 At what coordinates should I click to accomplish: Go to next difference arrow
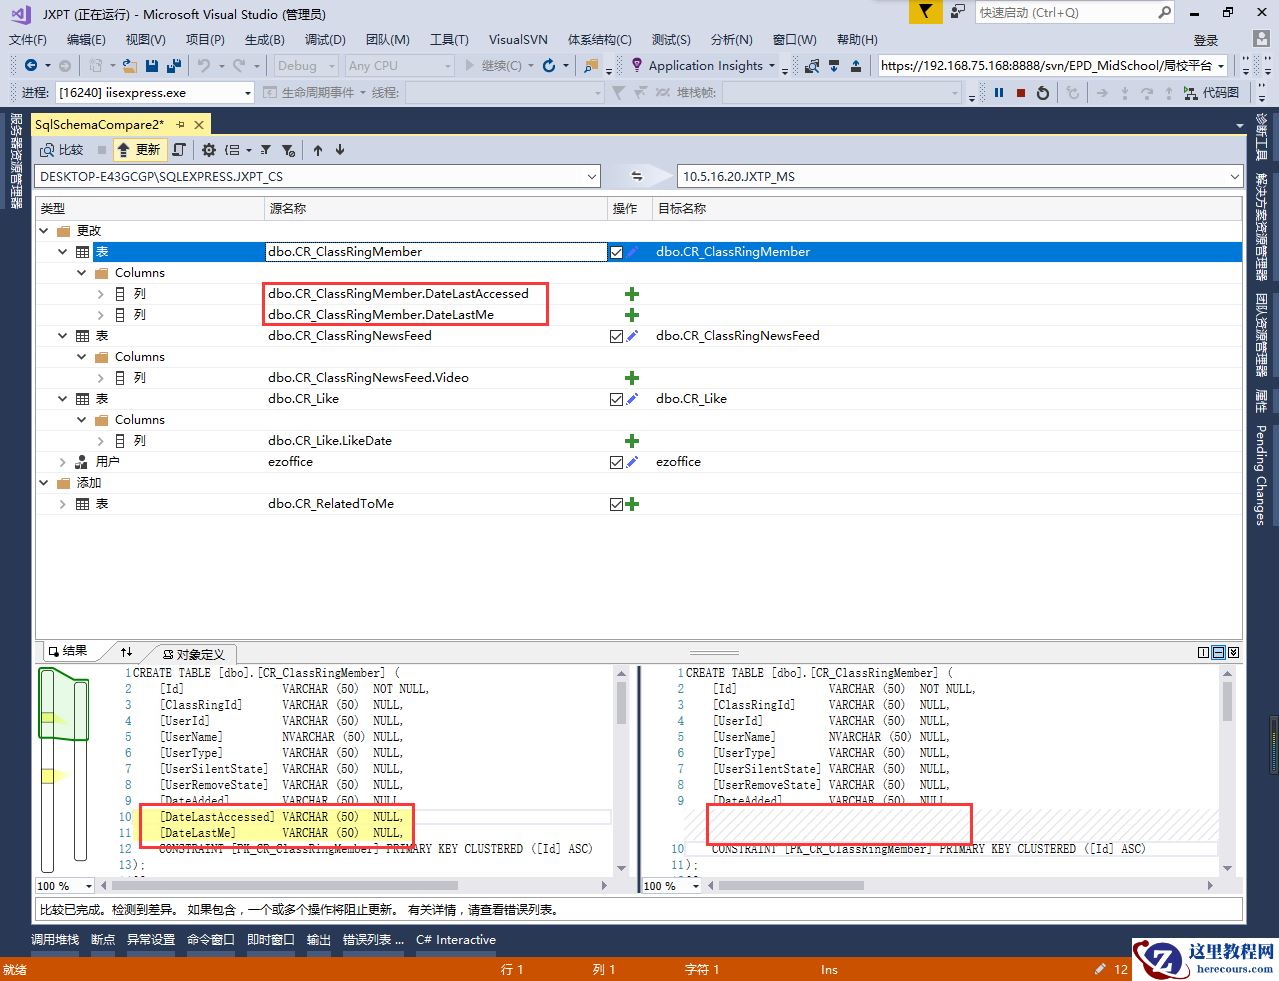[x=340, y=150]
